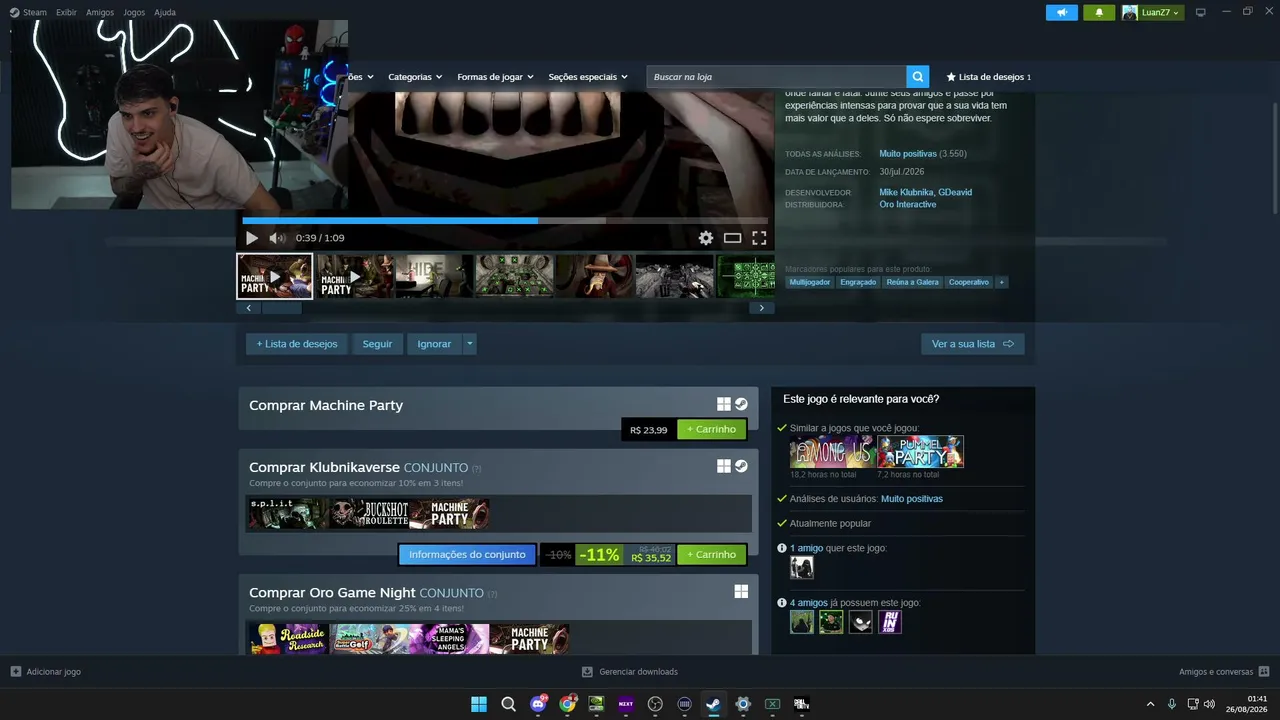Click the thumbnail strip scrollbar handle
This screenshot has height=720, width=1280.
click(281, 308)
